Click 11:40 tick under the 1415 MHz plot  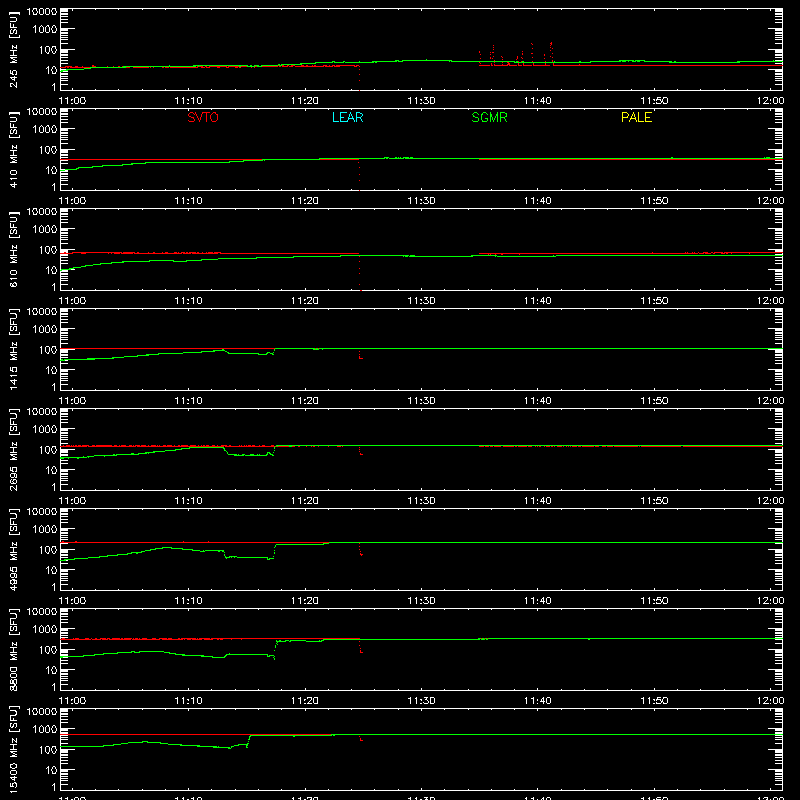537,401
